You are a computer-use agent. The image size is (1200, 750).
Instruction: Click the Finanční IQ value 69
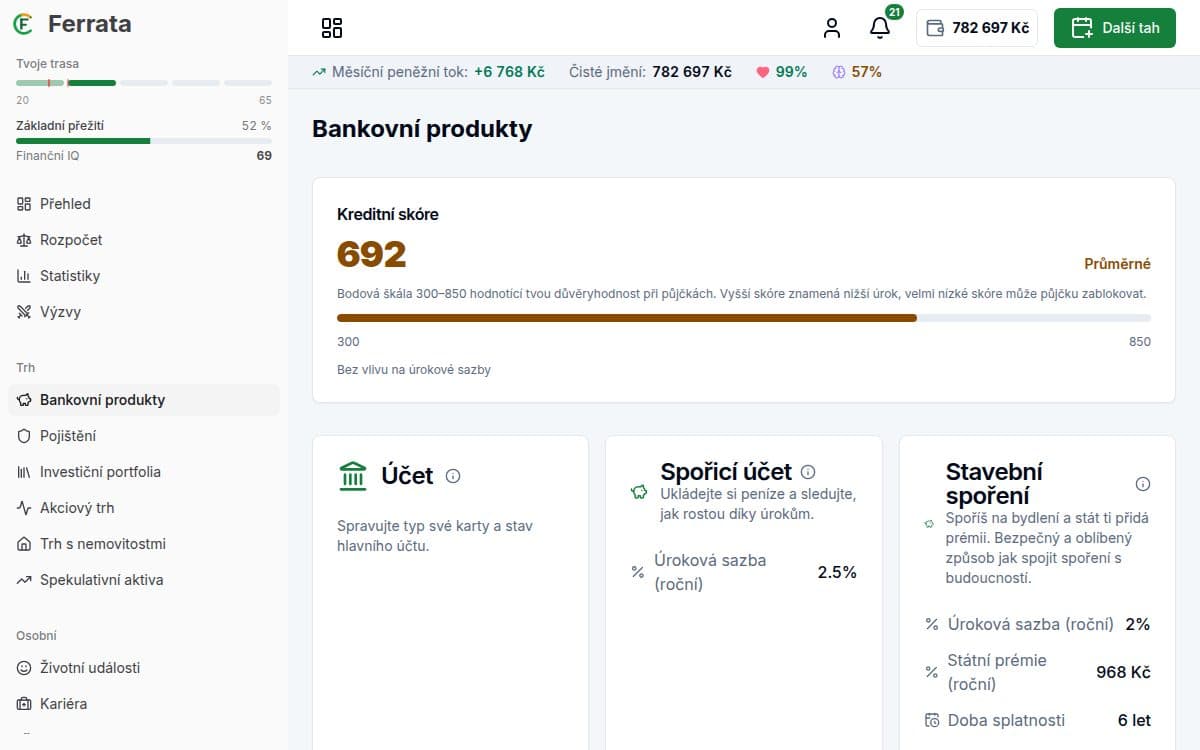coord(264,156)
